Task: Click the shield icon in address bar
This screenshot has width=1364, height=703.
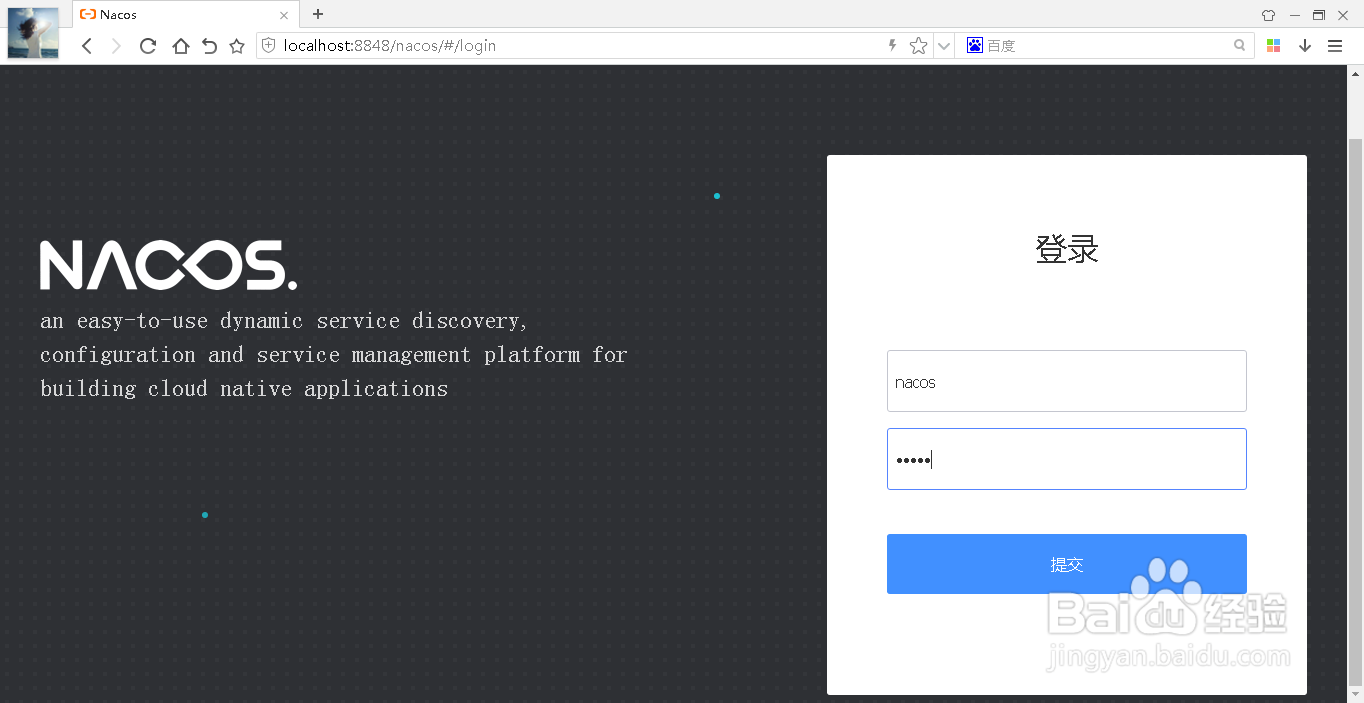Action: 268,46
